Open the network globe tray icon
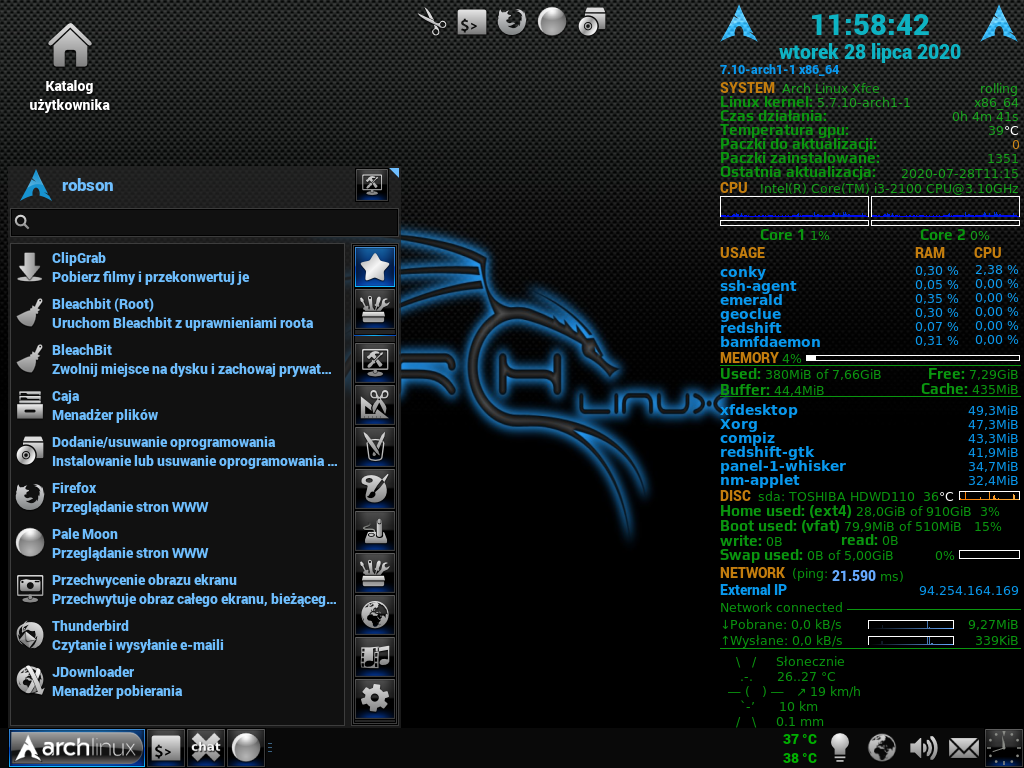The height and width of the screenshot is (768, 1024). pos(882,748)
